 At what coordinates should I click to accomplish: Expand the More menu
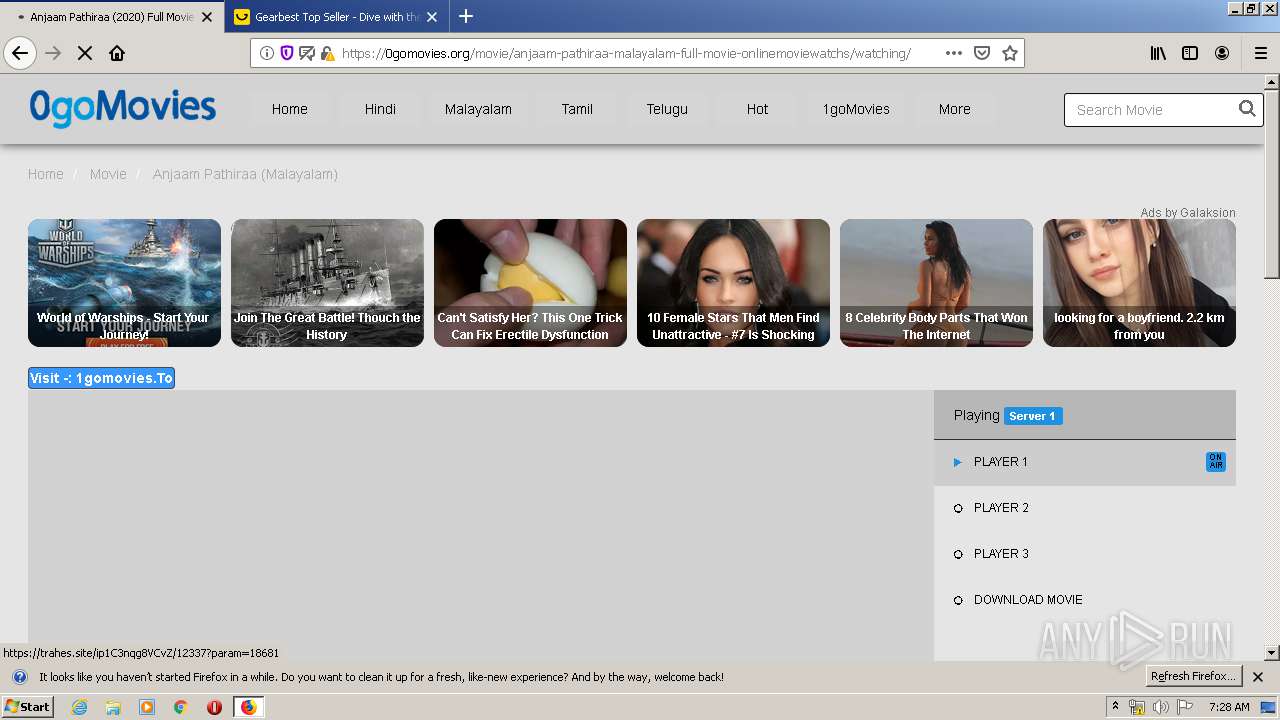(x=954, y=109)
